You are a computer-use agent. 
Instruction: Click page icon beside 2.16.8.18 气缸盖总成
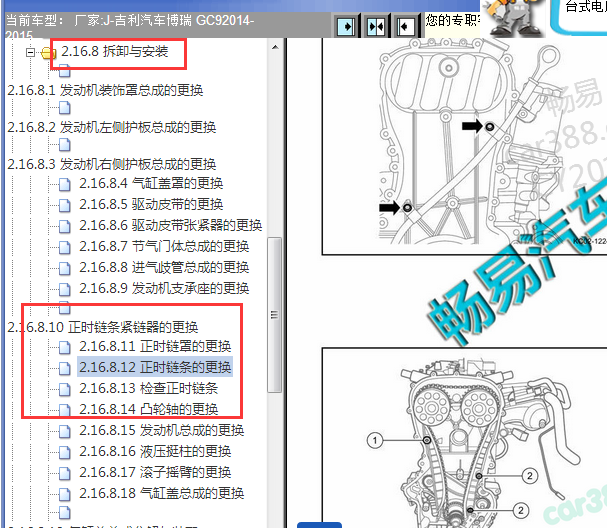click(65, 494)
